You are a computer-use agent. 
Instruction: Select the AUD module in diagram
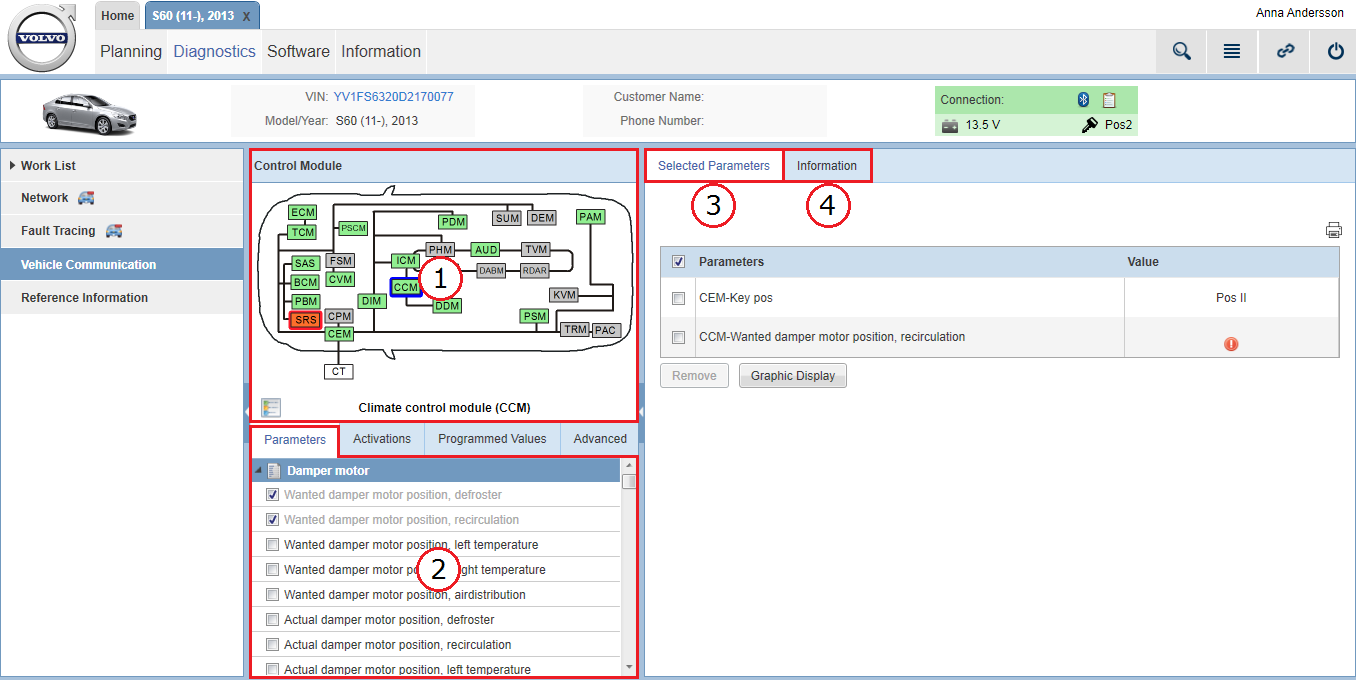click(485, 249)
